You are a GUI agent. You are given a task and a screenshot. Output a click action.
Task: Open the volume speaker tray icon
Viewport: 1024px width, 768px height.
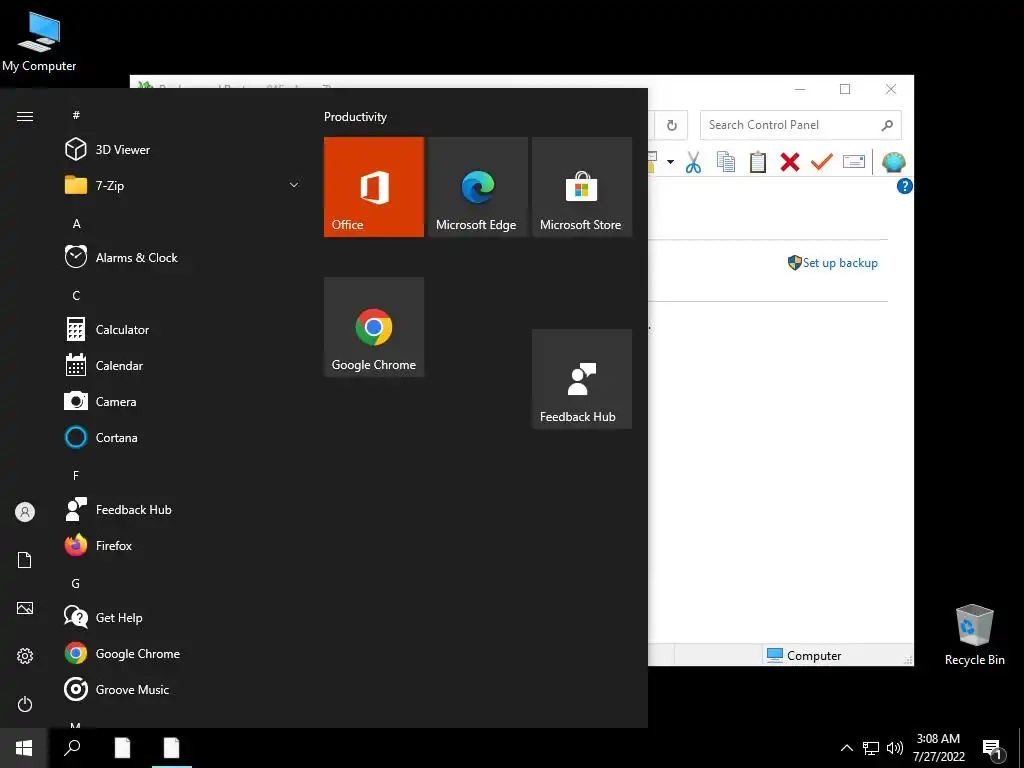click(x=895, y=748)
